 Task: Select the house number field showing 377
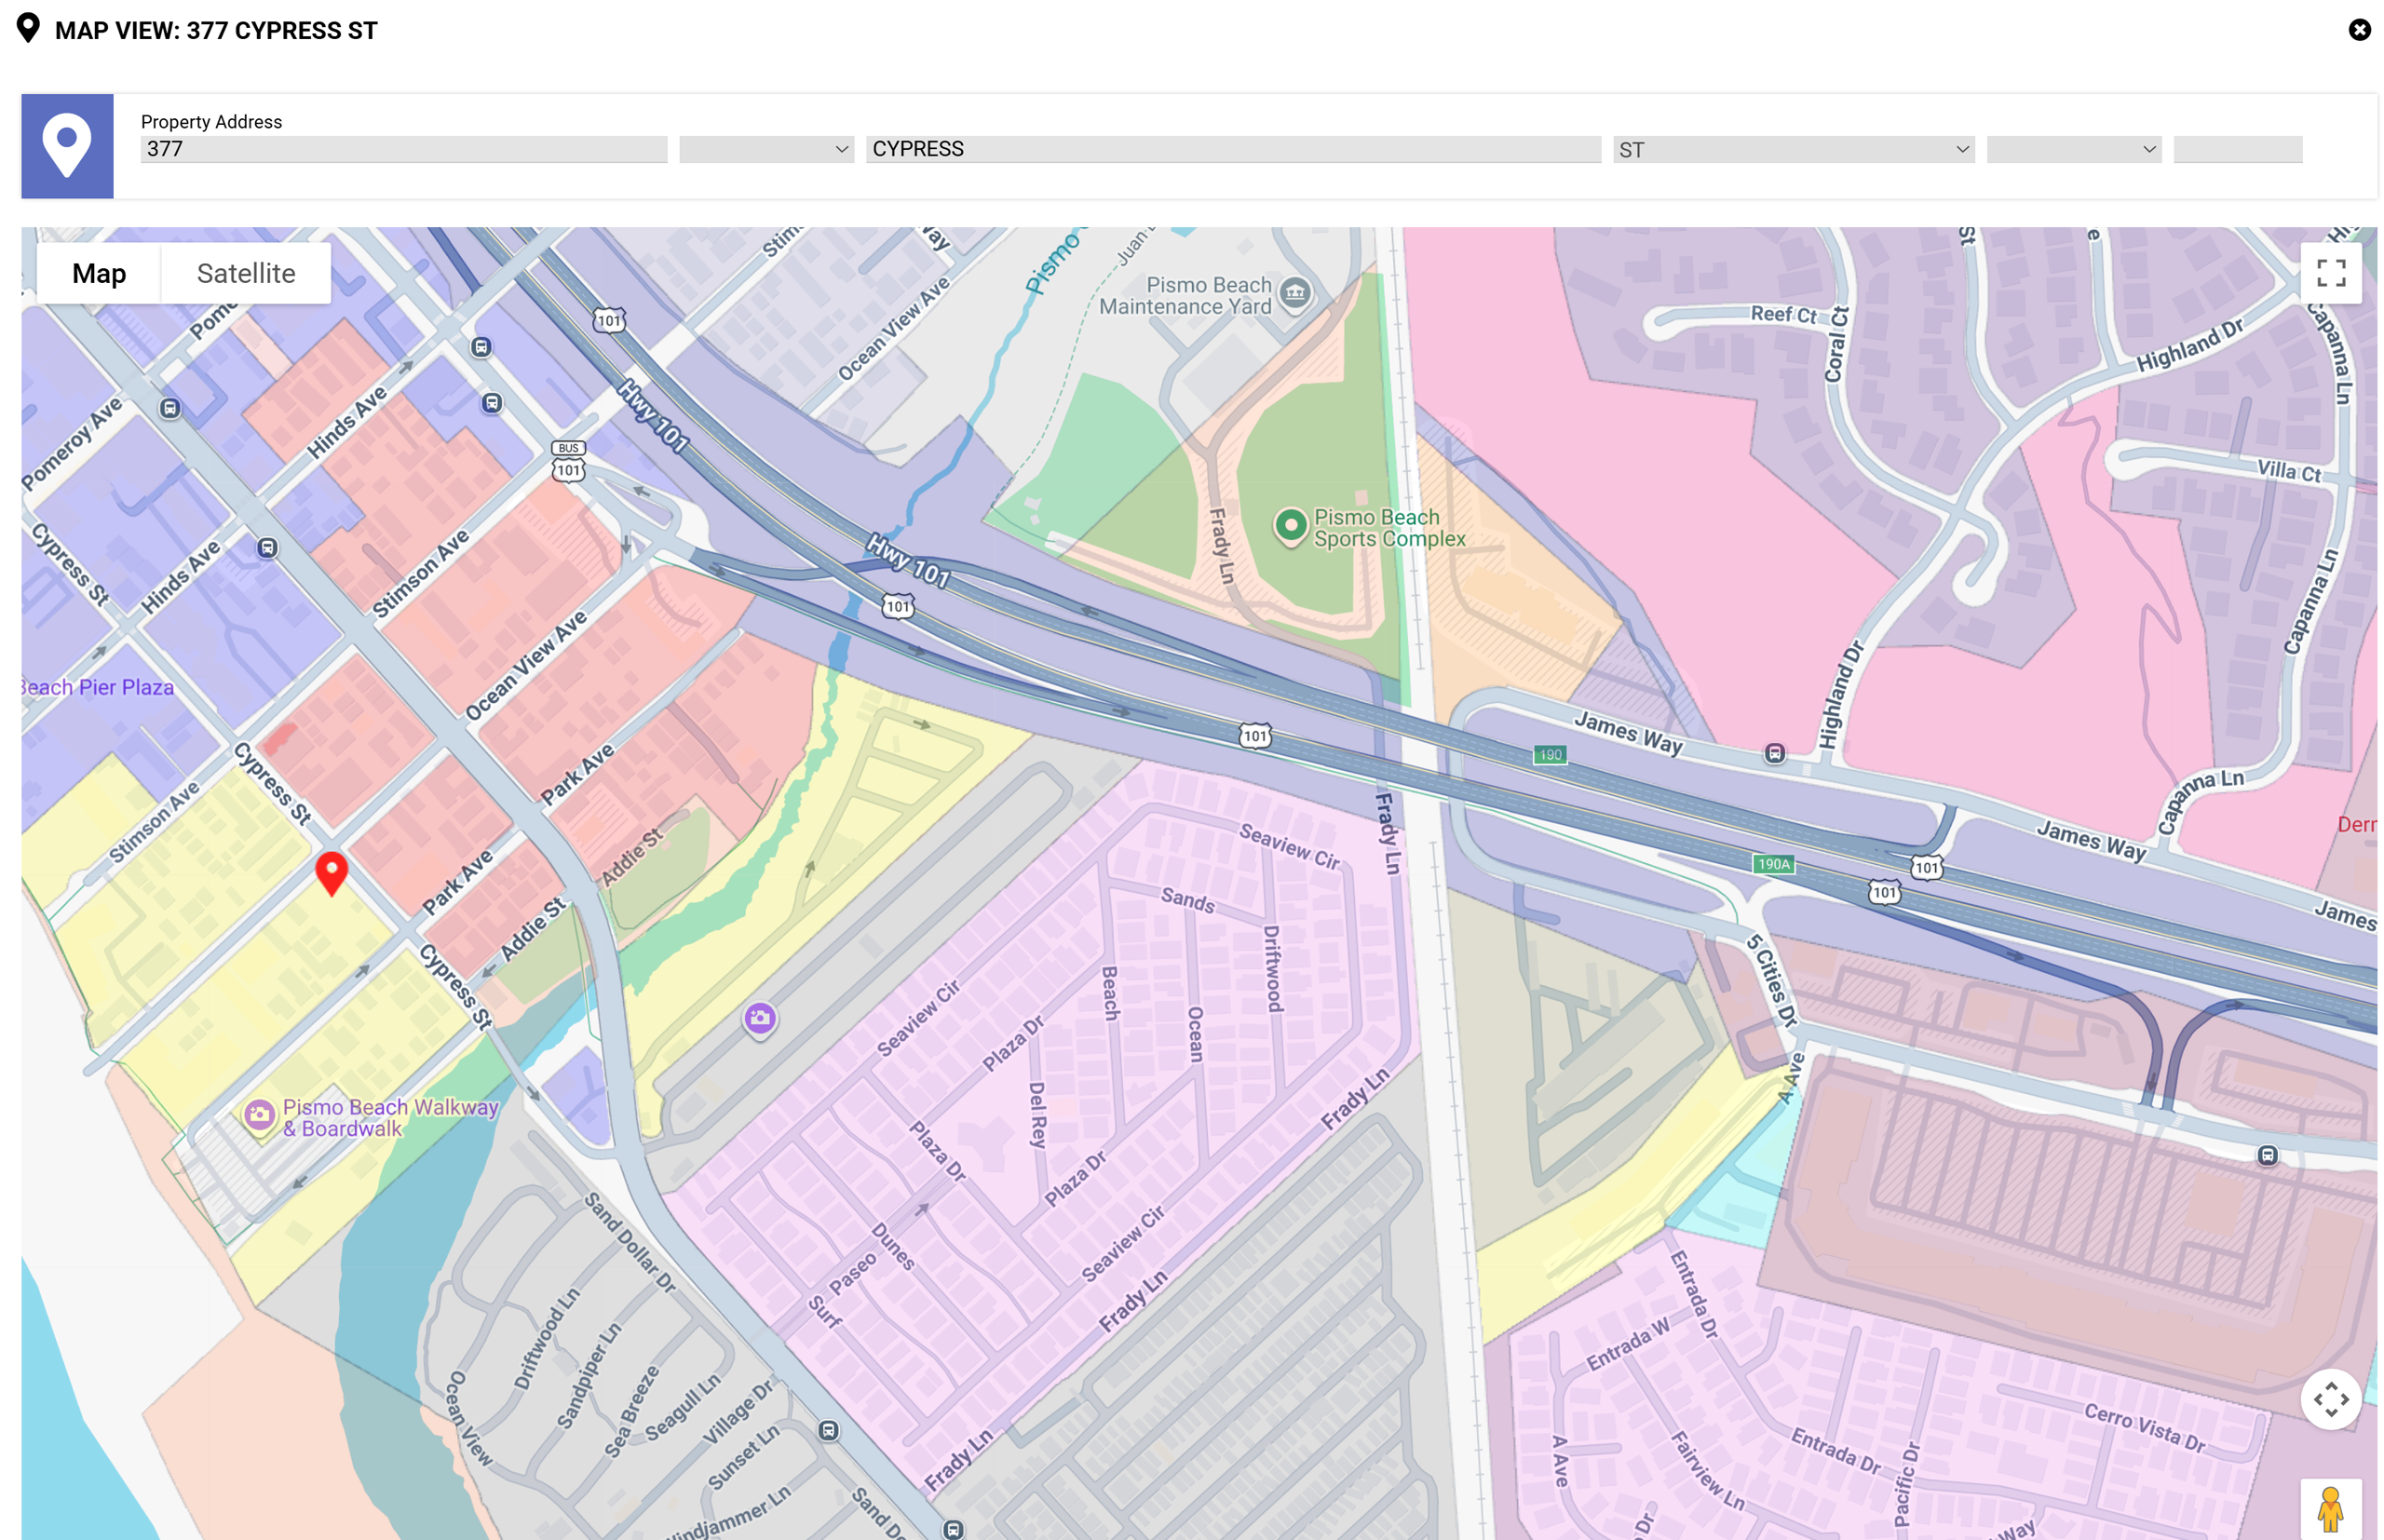403,148
